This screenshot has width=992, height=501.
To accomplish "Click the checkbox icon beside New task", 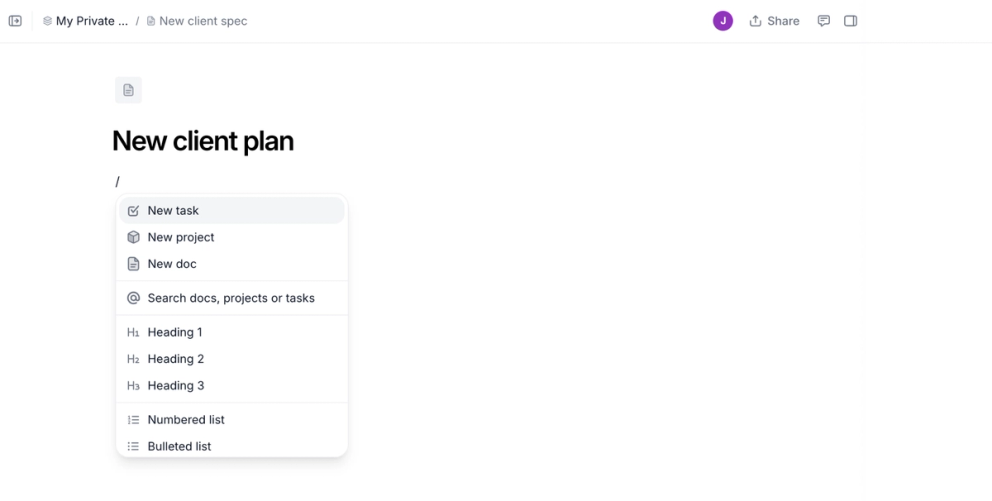I will click(133, 211).
